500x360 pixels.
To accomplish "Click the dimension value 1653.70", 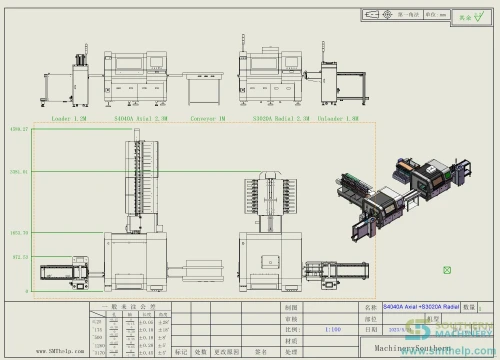I will (x=19, y=233).
